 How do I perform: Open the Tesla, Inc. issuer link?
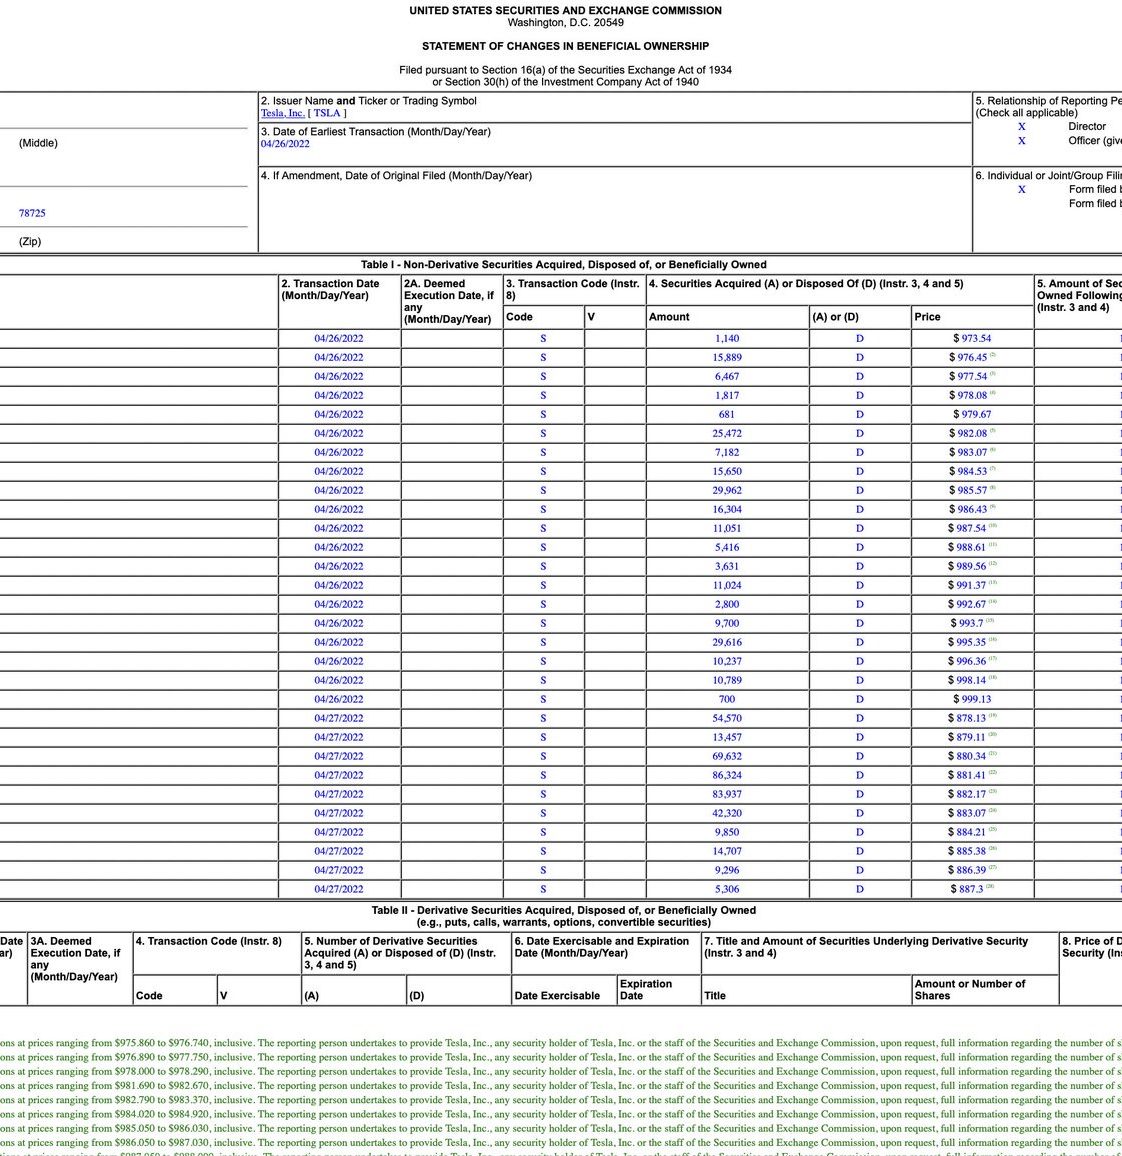(x=282, y=113)
